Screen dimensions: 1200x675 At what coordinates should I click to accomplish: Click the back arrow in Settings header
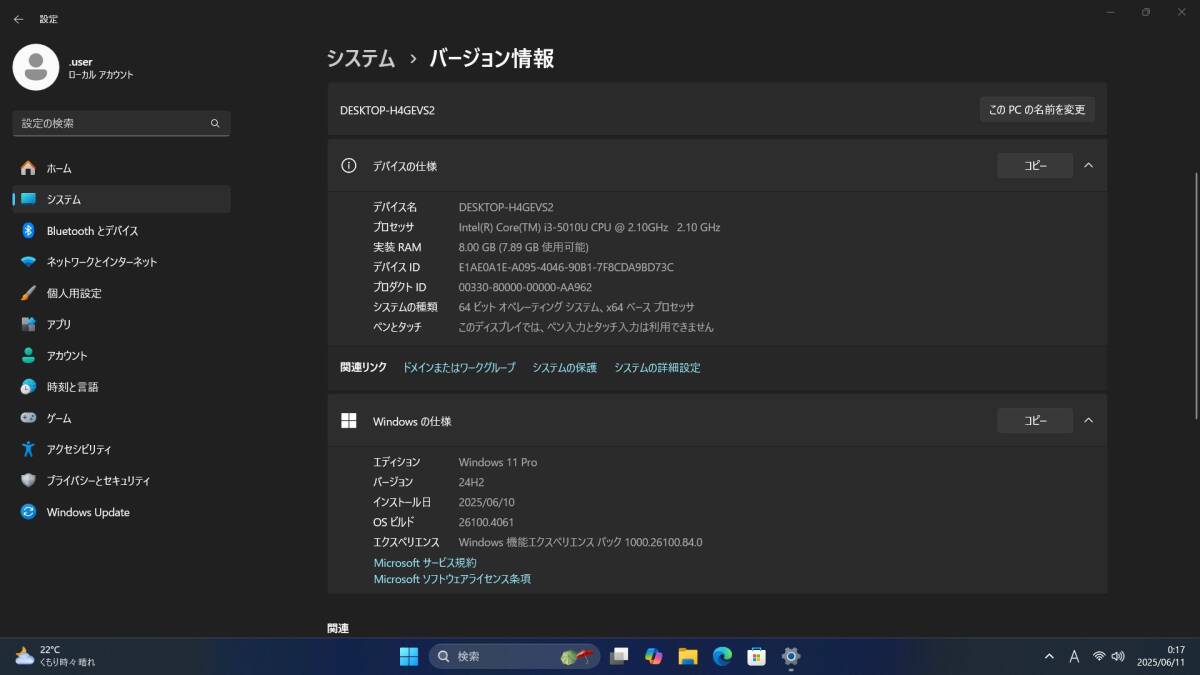(18, 19)
